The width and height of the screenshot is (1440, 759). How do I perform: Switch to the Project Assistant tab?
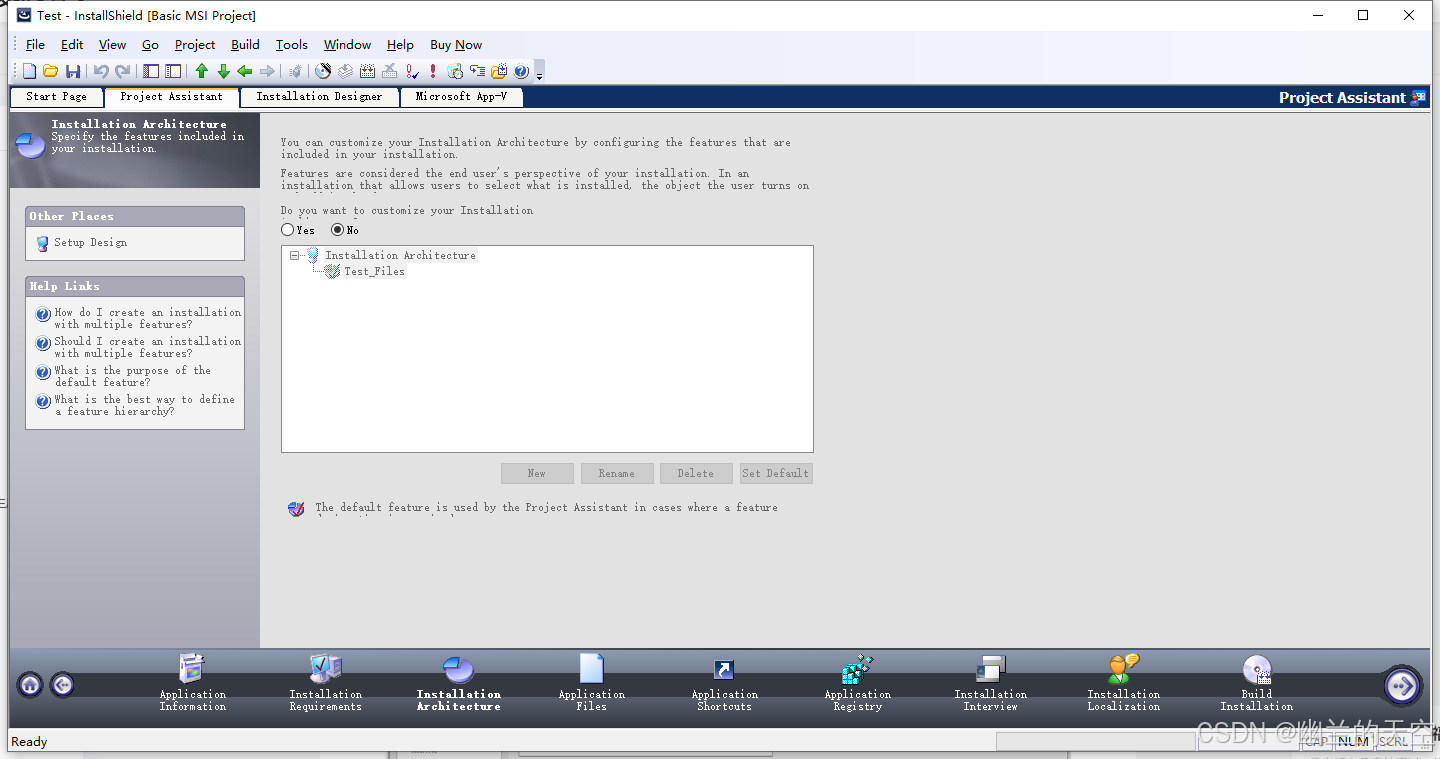coord(171,97)
